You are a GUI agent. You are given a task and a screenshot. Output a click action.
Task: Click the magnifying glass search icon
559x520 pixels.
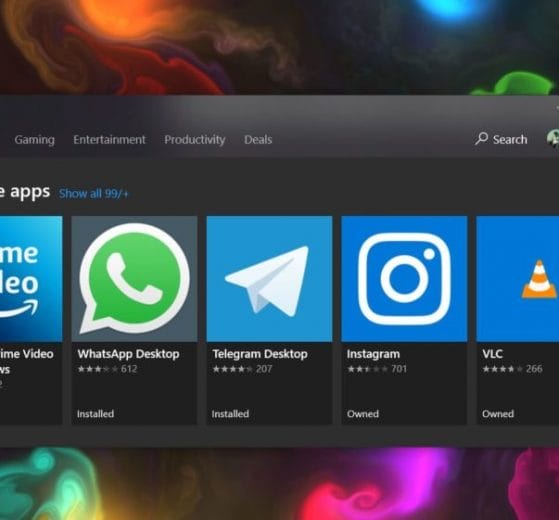[481, 139]
